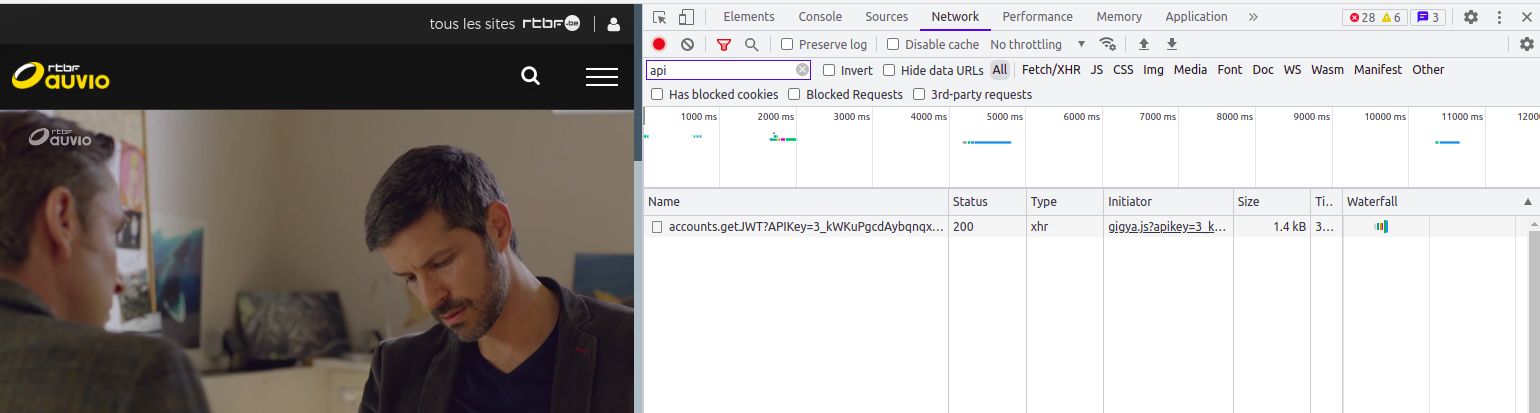Toggle the network filter funnel icon
This screenshot has height=413, width=1540.
[724, 44]
